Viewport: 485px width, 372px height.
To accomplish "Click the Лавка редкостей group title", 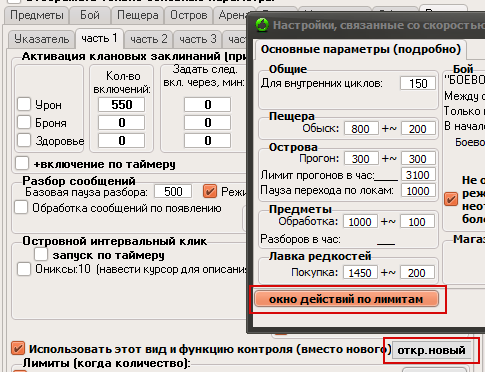I will 320,256.
